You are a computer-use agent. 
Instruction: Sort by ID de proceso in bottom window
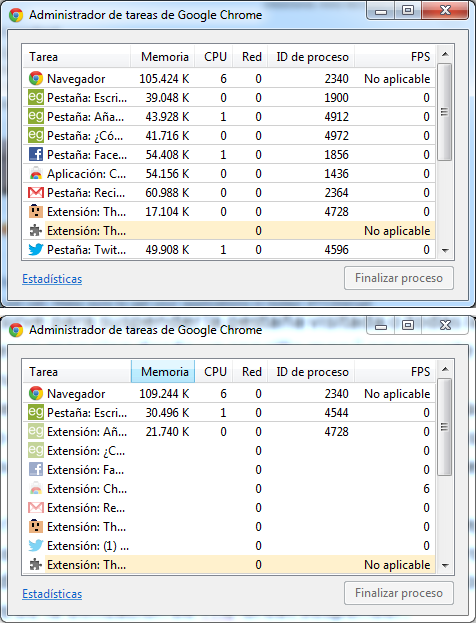(311, 372)
